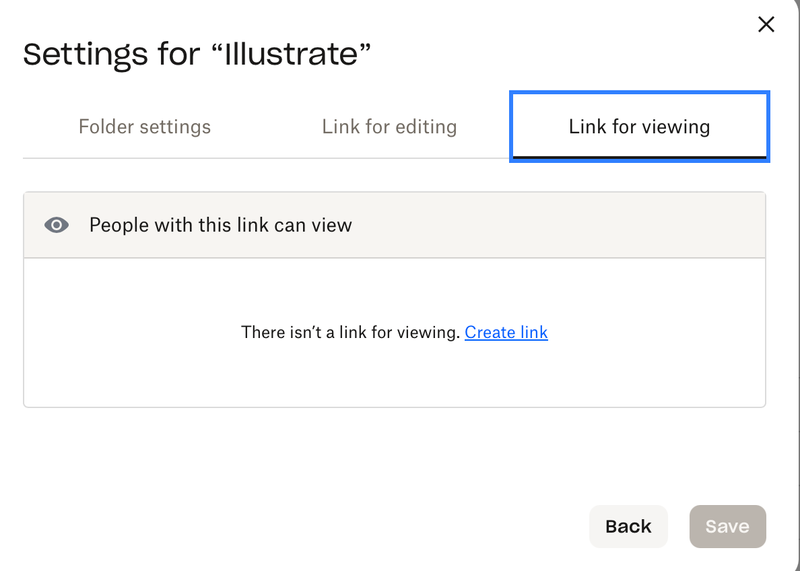Click the gray header bar of the link panel
Image resolution: width=800 pixels, height=571 pixels.
(x=560, y=225)
